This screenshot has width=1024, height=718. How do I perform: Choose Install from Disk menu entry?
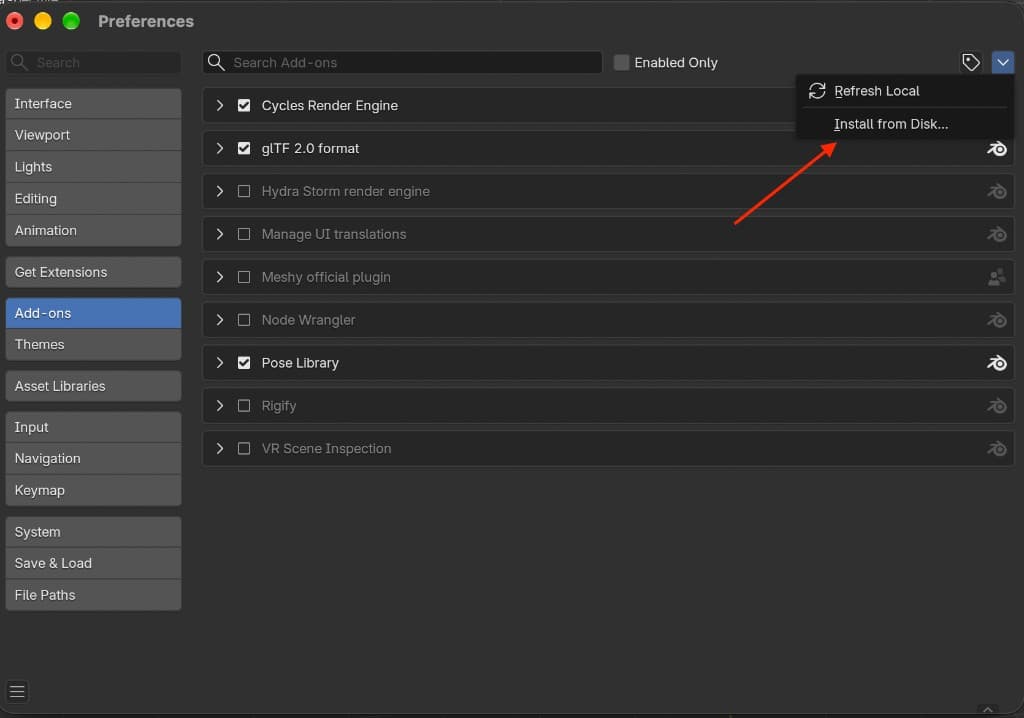[x=904, y=124]
